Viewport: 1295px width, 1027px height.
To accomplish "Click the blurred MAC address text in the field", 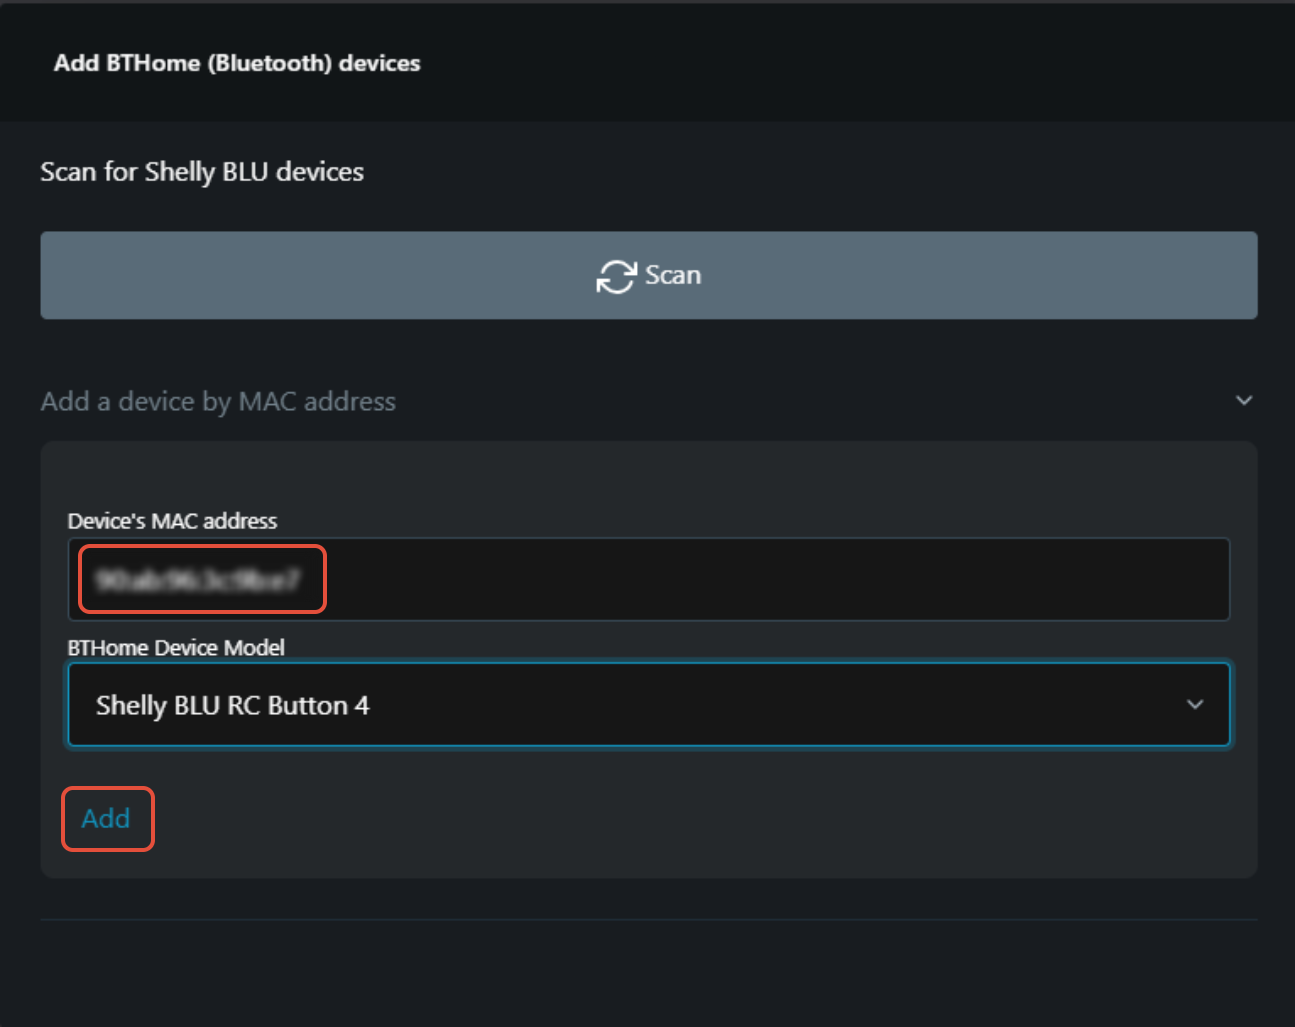I will coord(198,579).
